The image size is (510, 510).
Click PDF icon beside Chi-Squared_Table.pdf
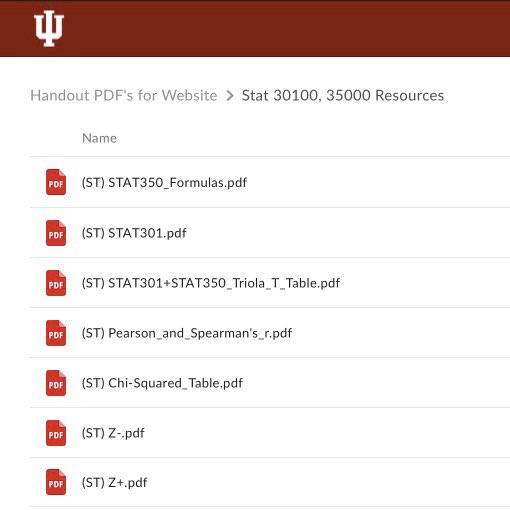click(56, 383)
